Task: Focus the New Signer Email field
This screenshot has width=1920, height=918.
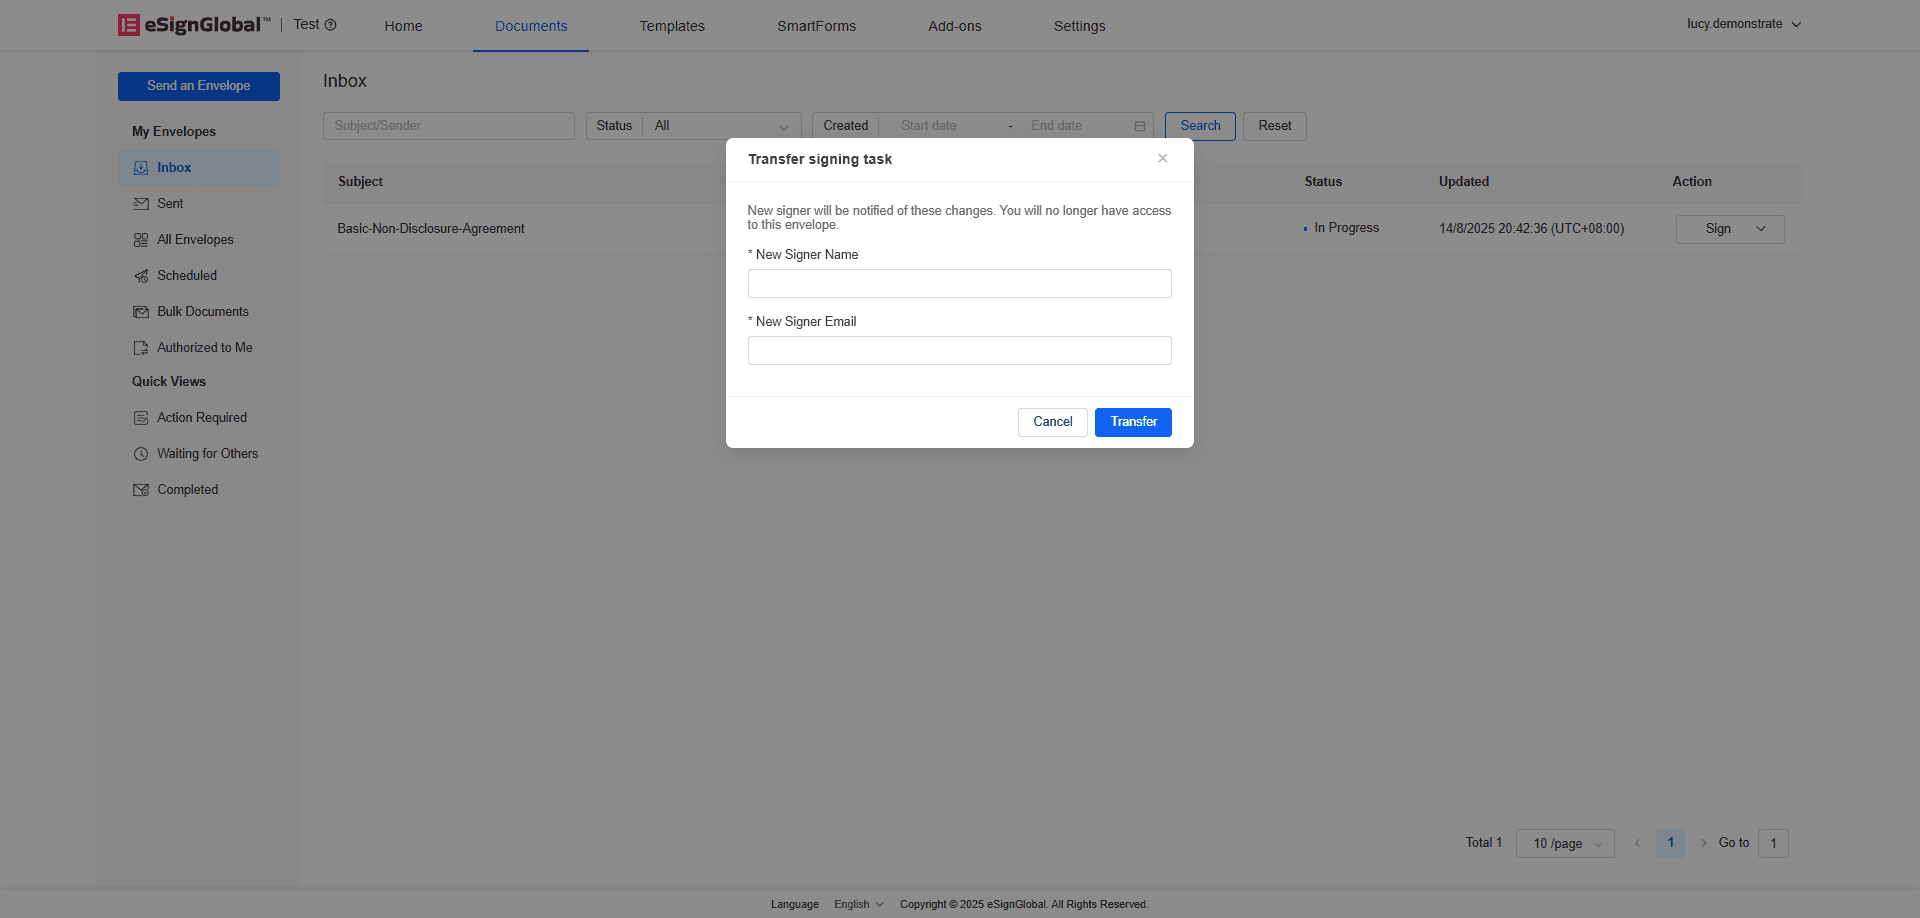Action: pyautogui.click(x=959, y=351)
